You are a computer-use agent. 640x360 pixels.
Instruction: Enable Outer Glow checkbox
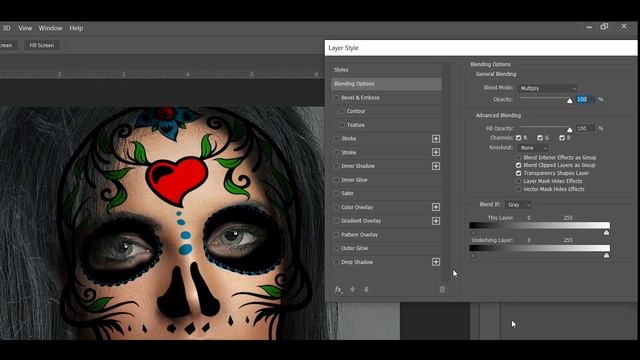click(336, 248)
